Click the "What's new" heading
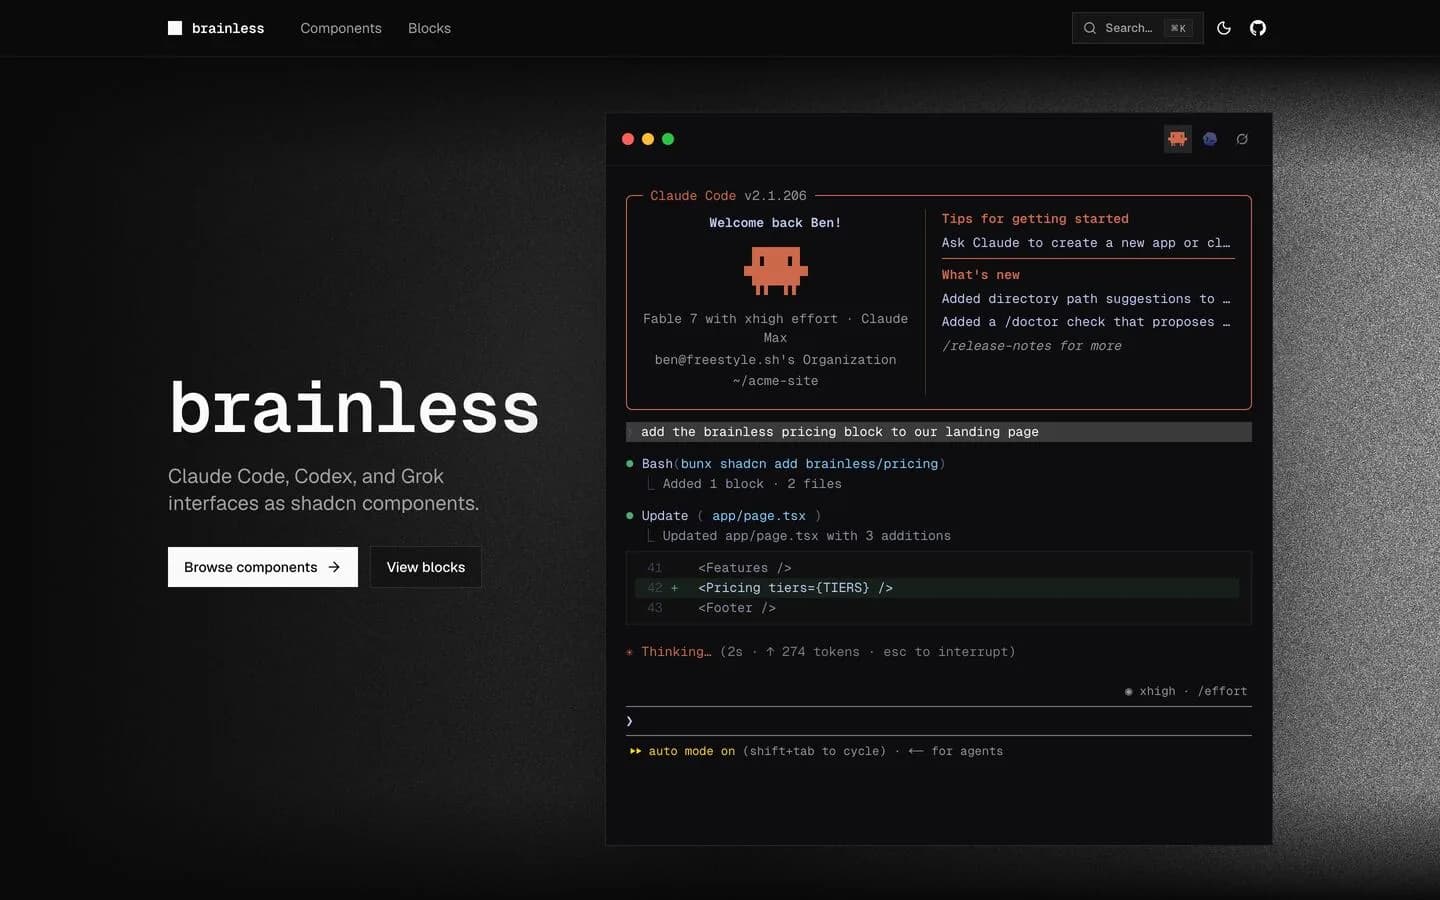The width and height of the screenshot is (1440, 900). 980,275
